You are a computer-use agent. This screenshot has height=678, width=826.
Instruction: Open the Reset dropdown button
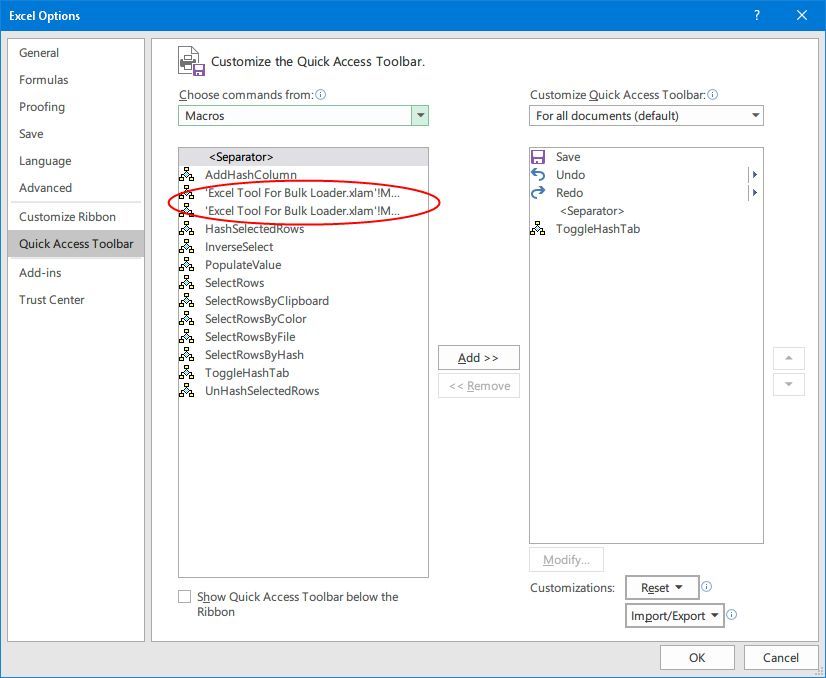pos(662,587)
